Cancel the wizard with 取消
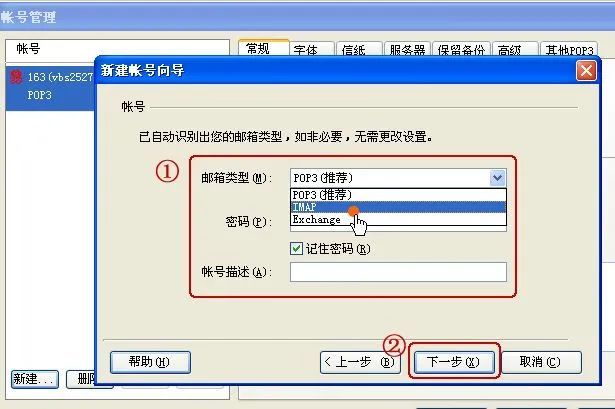 tap(541, 362)
